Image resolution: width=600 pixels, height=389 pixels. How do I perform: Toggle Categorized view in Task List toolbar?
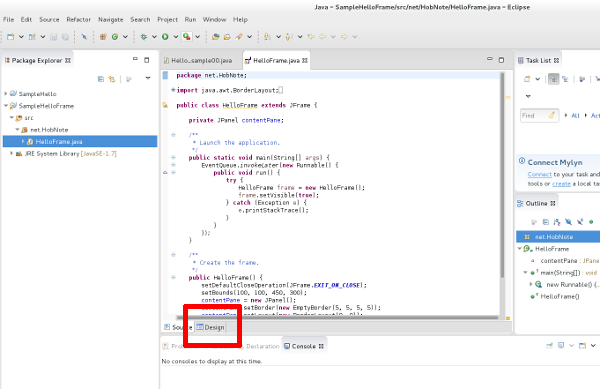[553, 79]
